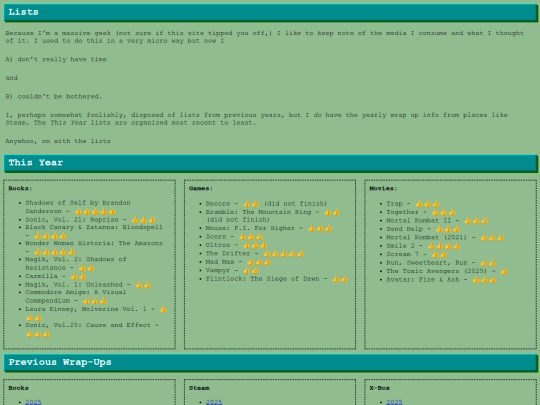Click the Books: label in This Year
Screen dimensions: 540x405
click(x=20, y=188)
